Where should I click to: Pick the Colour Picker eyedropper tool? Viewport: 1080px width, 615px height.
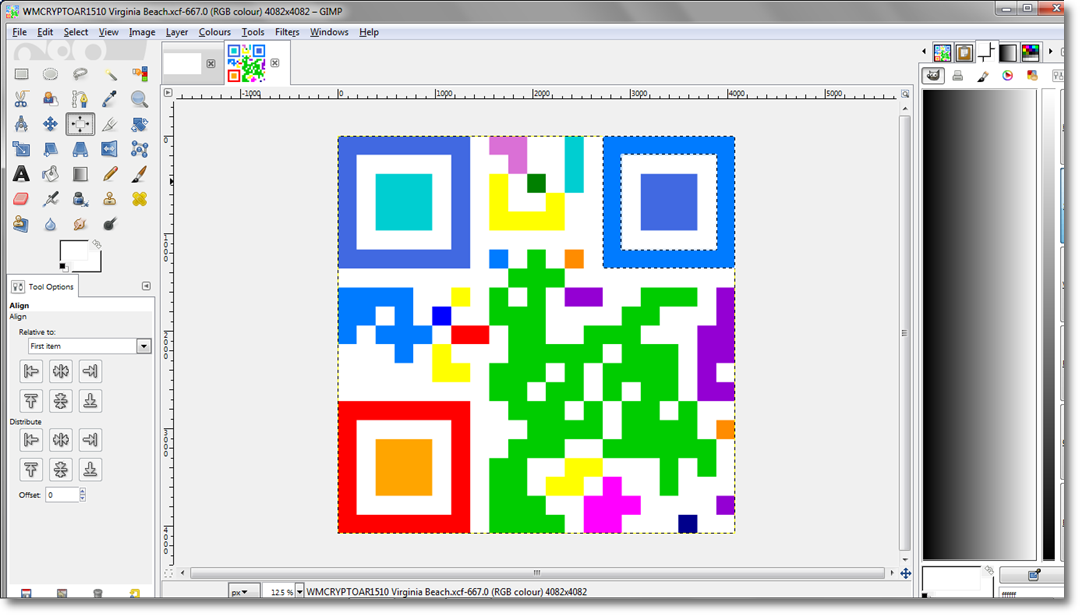click(x=110, y=99)
